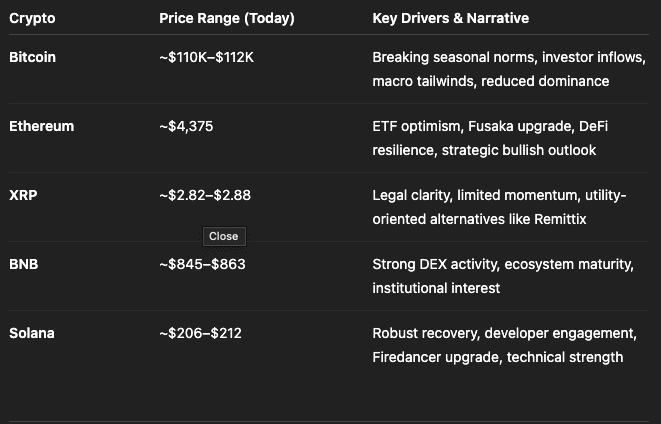The height and width of the screenshot is (424, 661).
Task: Select the XRP row name
Action: pyautogui.click(x=23, y=195)
